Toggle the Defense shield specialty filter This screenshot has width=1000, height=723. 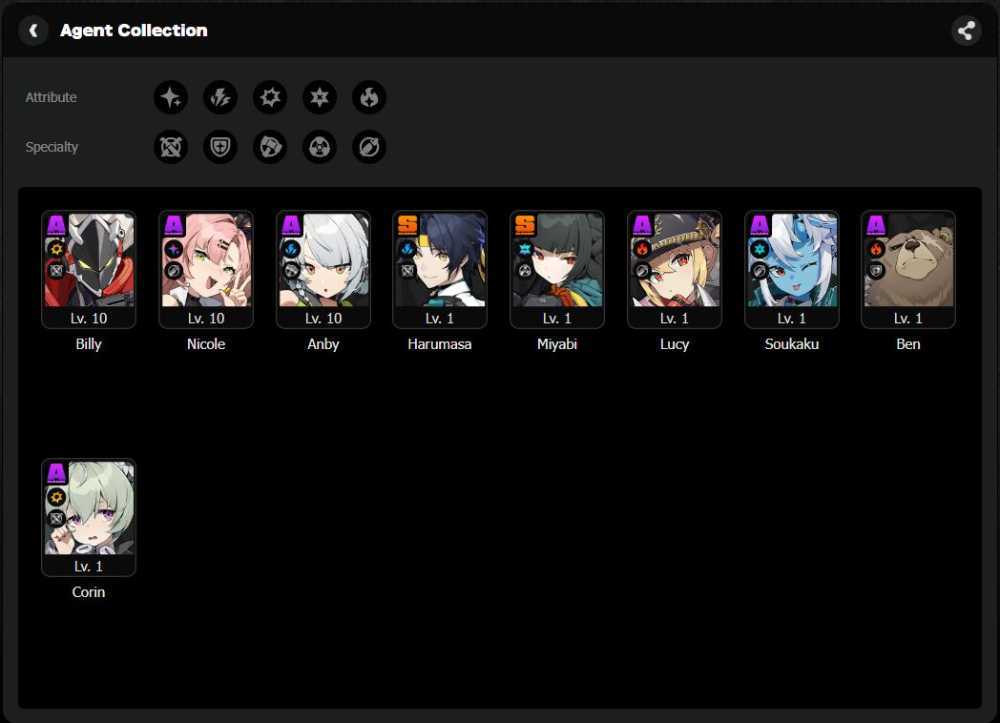tap(221, 147)
